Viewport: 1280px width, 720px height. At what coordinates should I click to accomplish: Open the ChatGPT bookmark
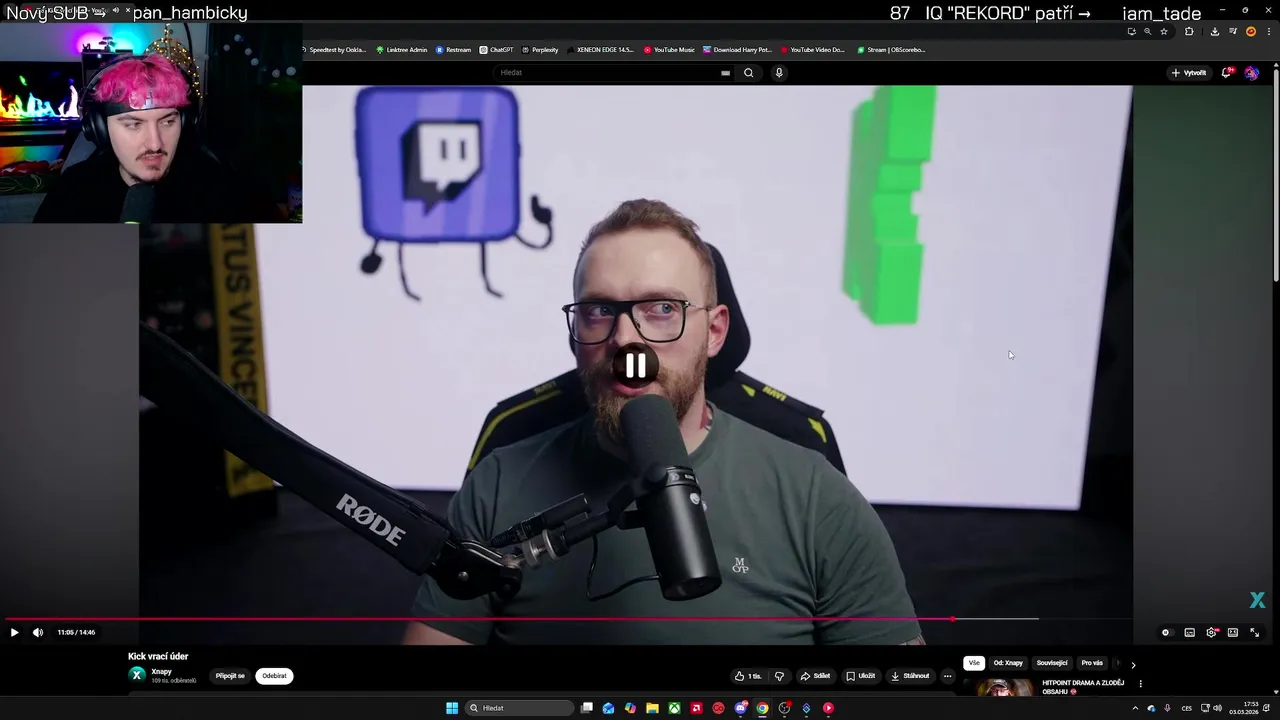coord(496,49)
